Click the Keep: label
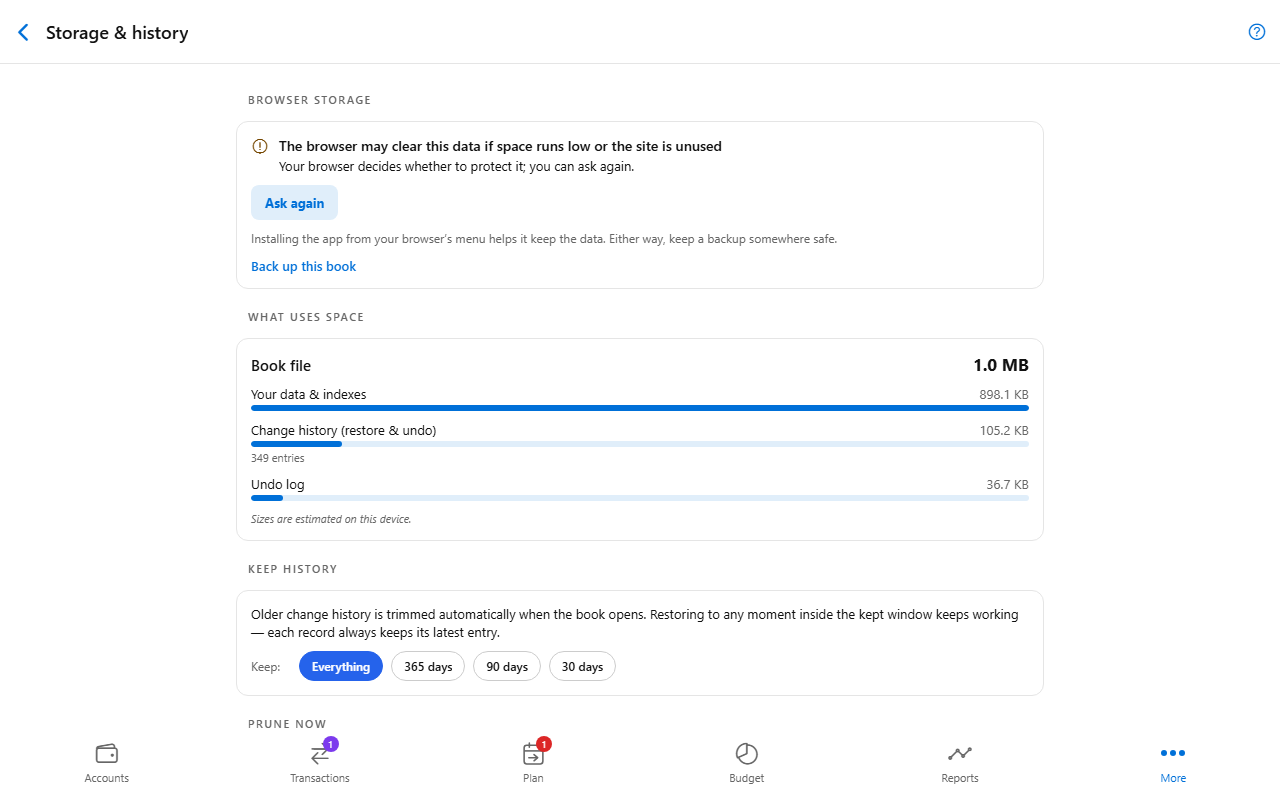The image size is (1280, 800). click(266, 666)
